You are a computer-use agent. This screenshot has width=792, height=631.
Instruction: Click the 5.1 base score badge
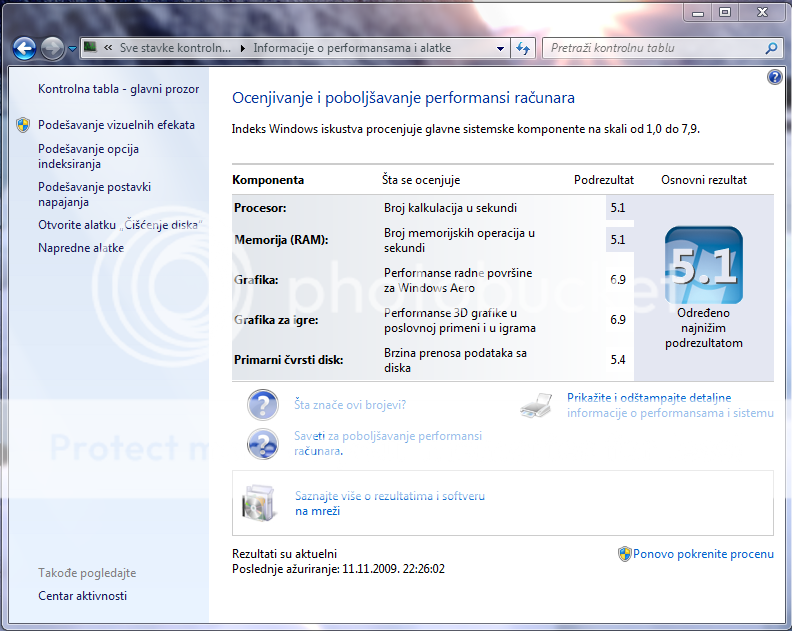coord(703,265)
